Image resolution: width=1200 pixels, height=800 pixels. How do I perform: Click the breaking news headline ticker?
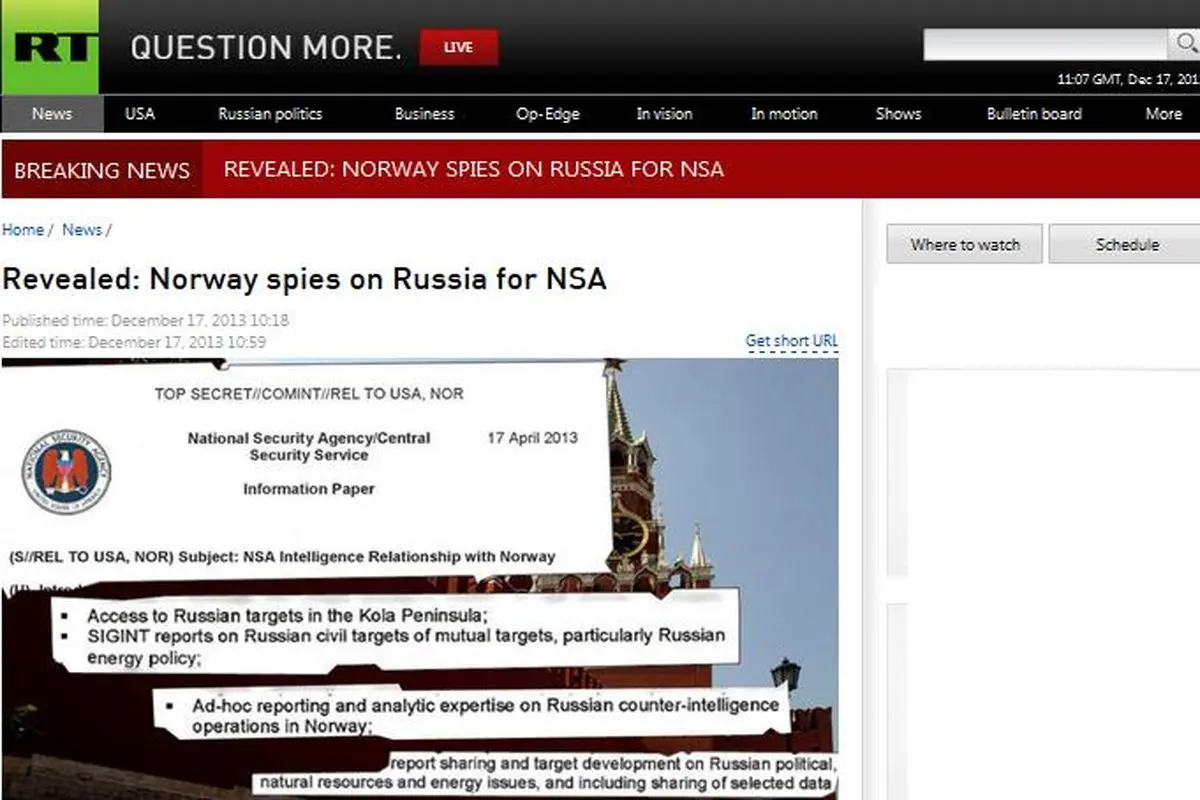pos(473,169)
